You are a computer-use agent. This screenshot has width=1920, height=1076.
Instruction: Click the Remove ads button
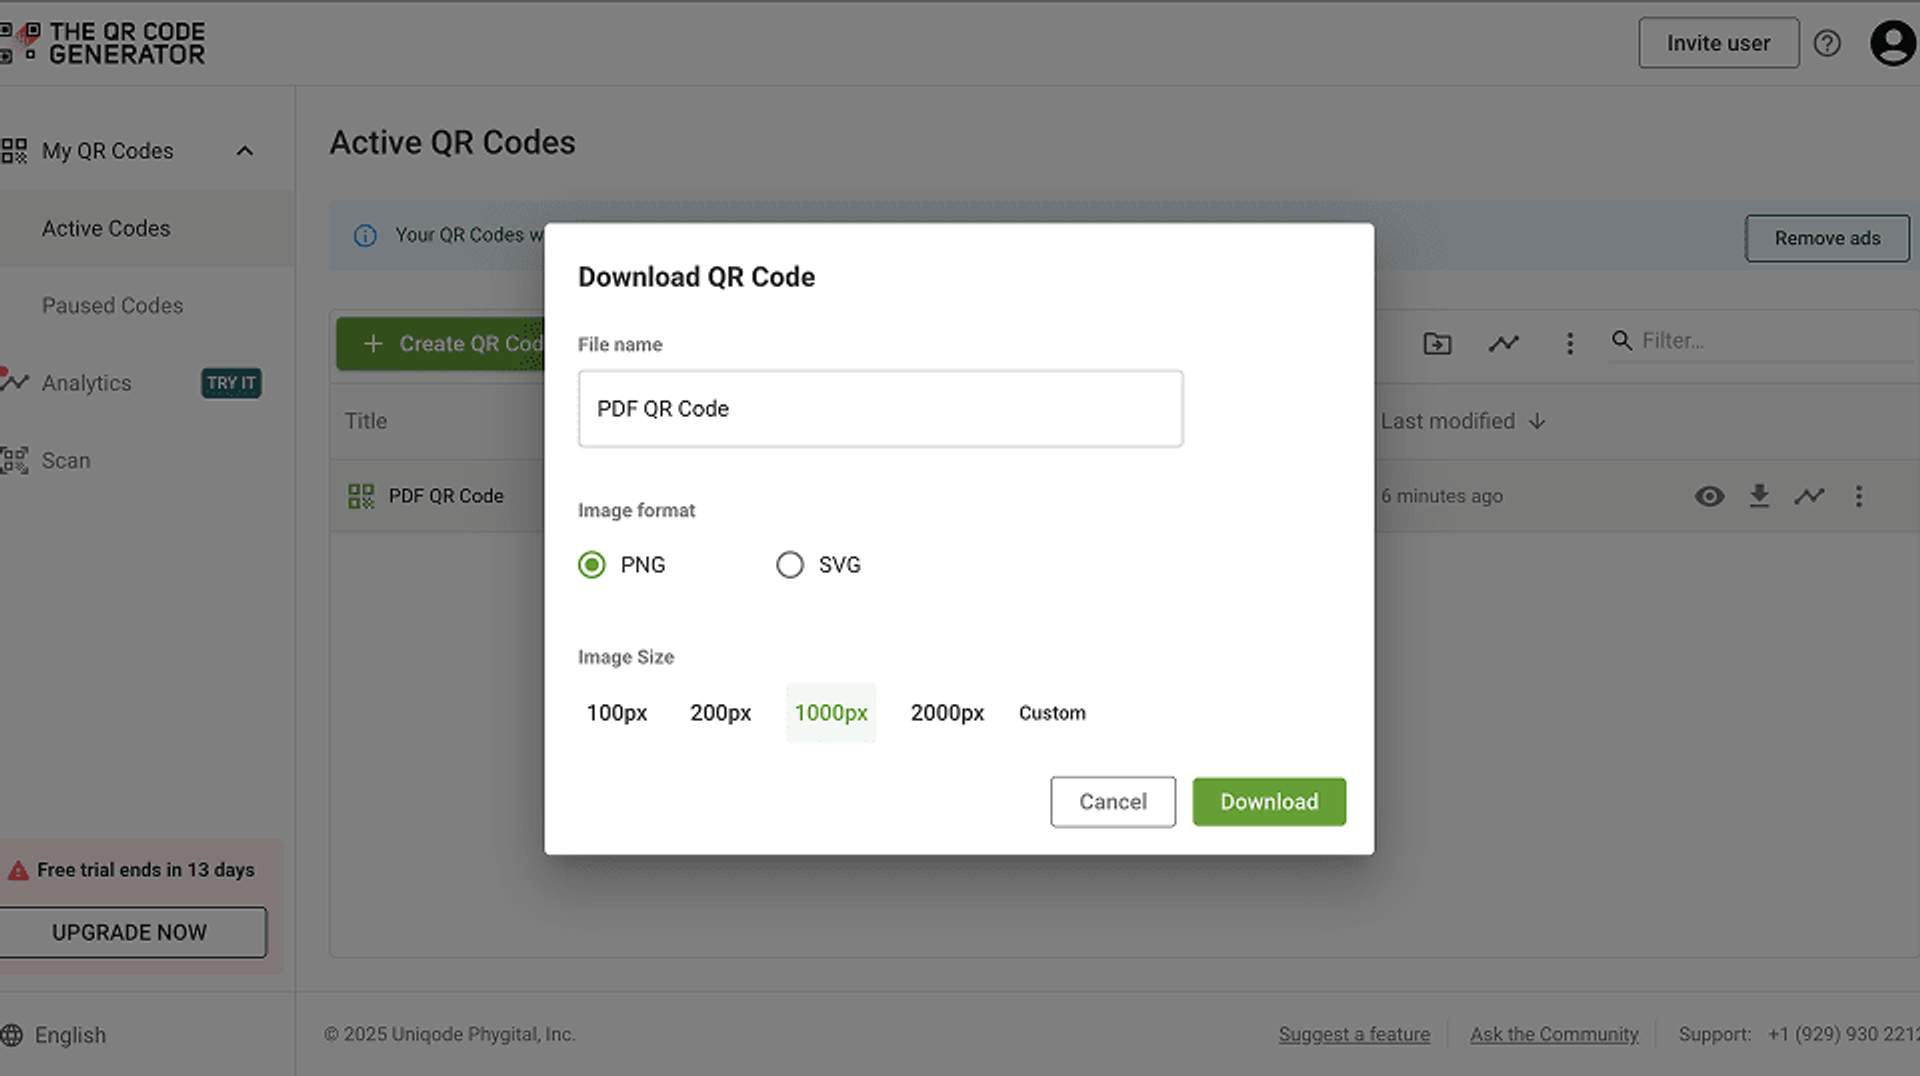pyautogui.click(x=1827, y=238)
